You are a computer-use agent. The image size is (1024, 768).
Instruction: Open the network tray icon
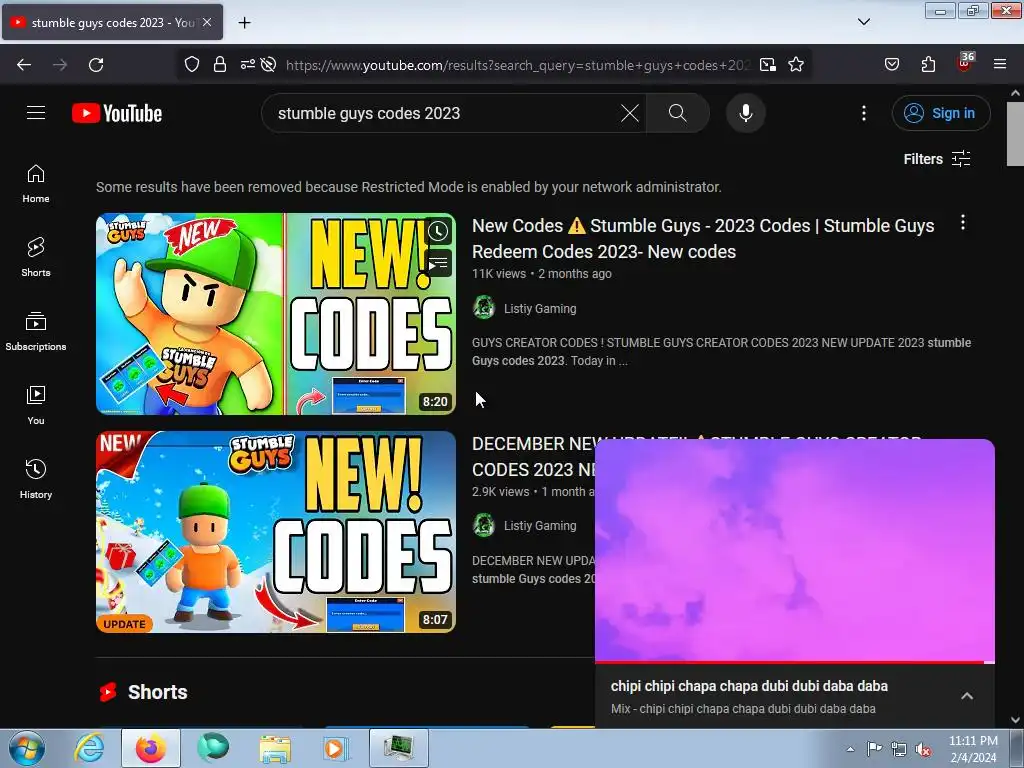tap(899, 749)
